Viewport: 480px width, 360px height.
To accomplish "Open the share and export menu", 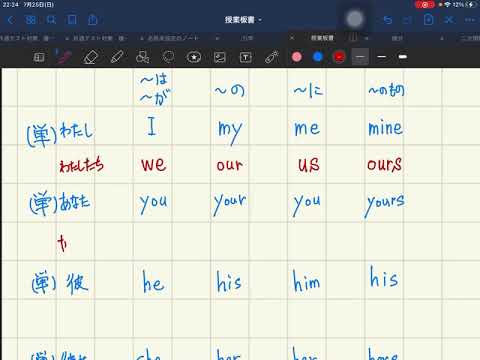I will (93, 20).
